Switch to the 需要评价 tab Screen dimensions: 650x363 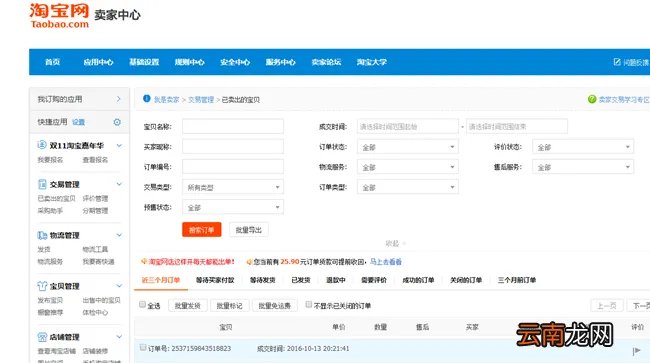click(x=374, y=280)
